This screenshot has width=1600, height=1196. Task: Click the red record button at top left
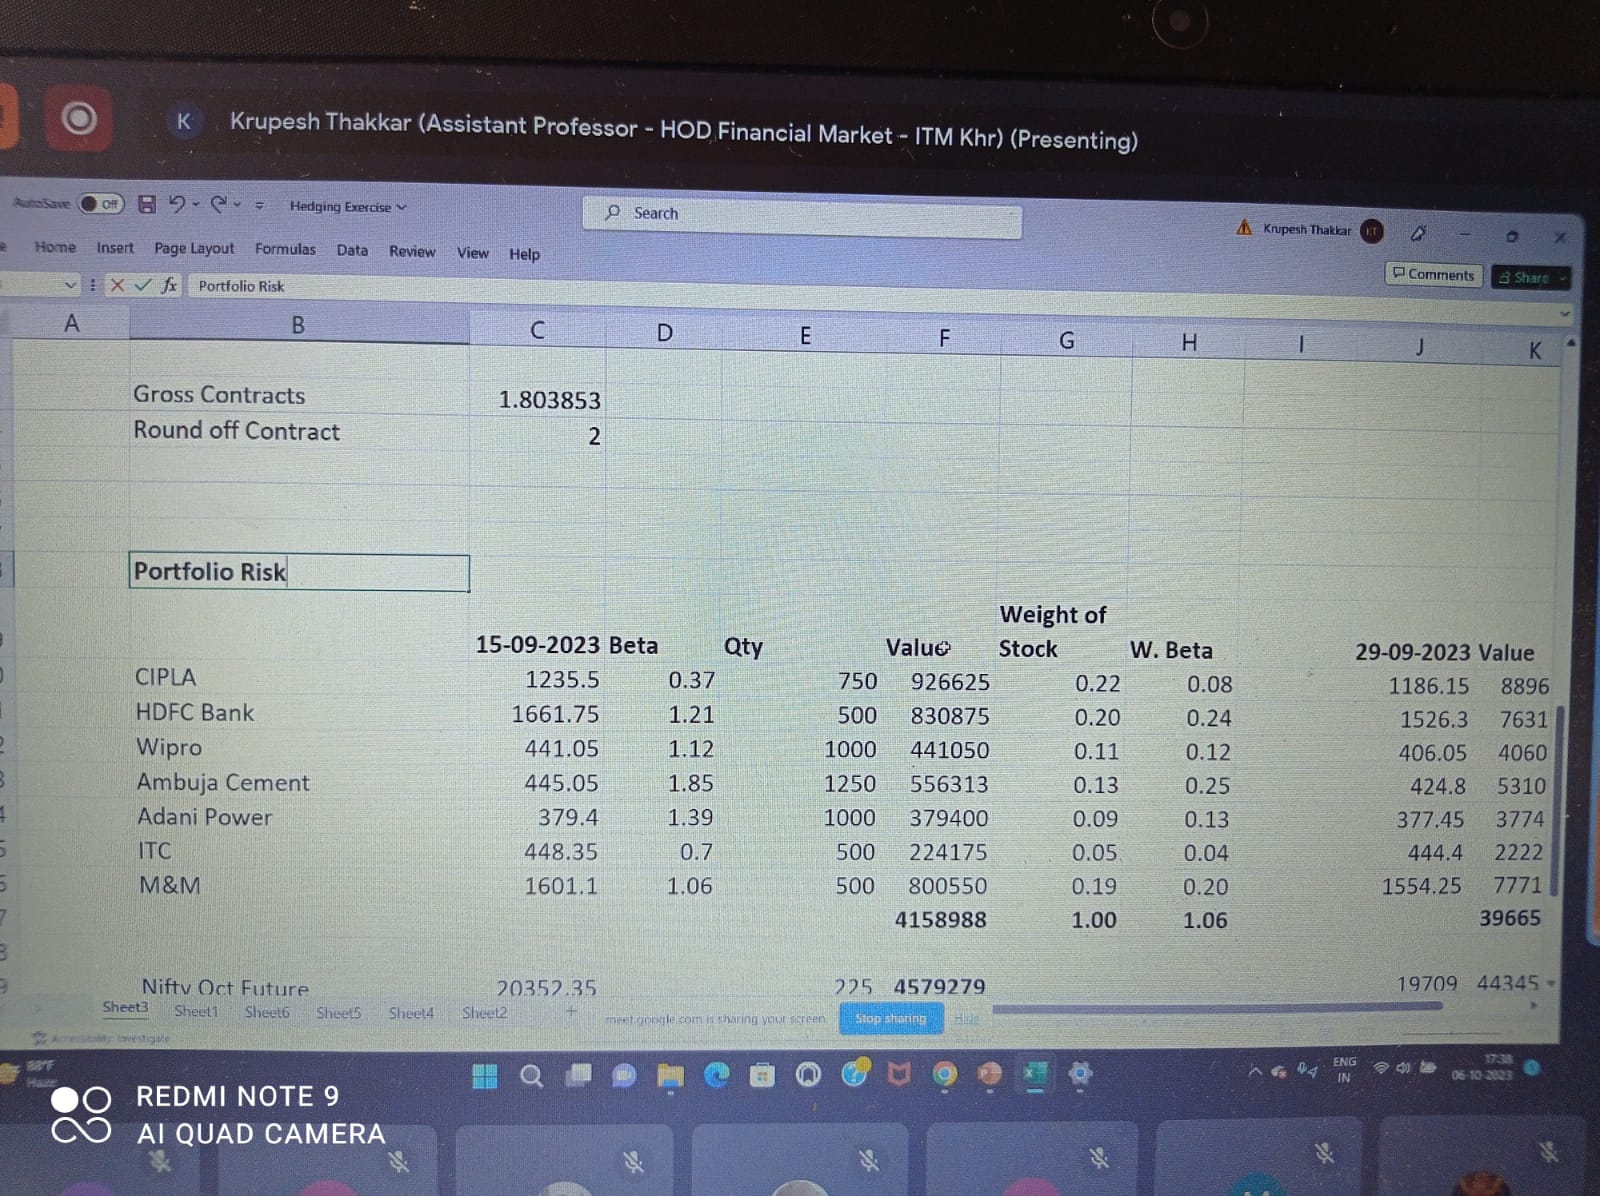click(79, 119)
